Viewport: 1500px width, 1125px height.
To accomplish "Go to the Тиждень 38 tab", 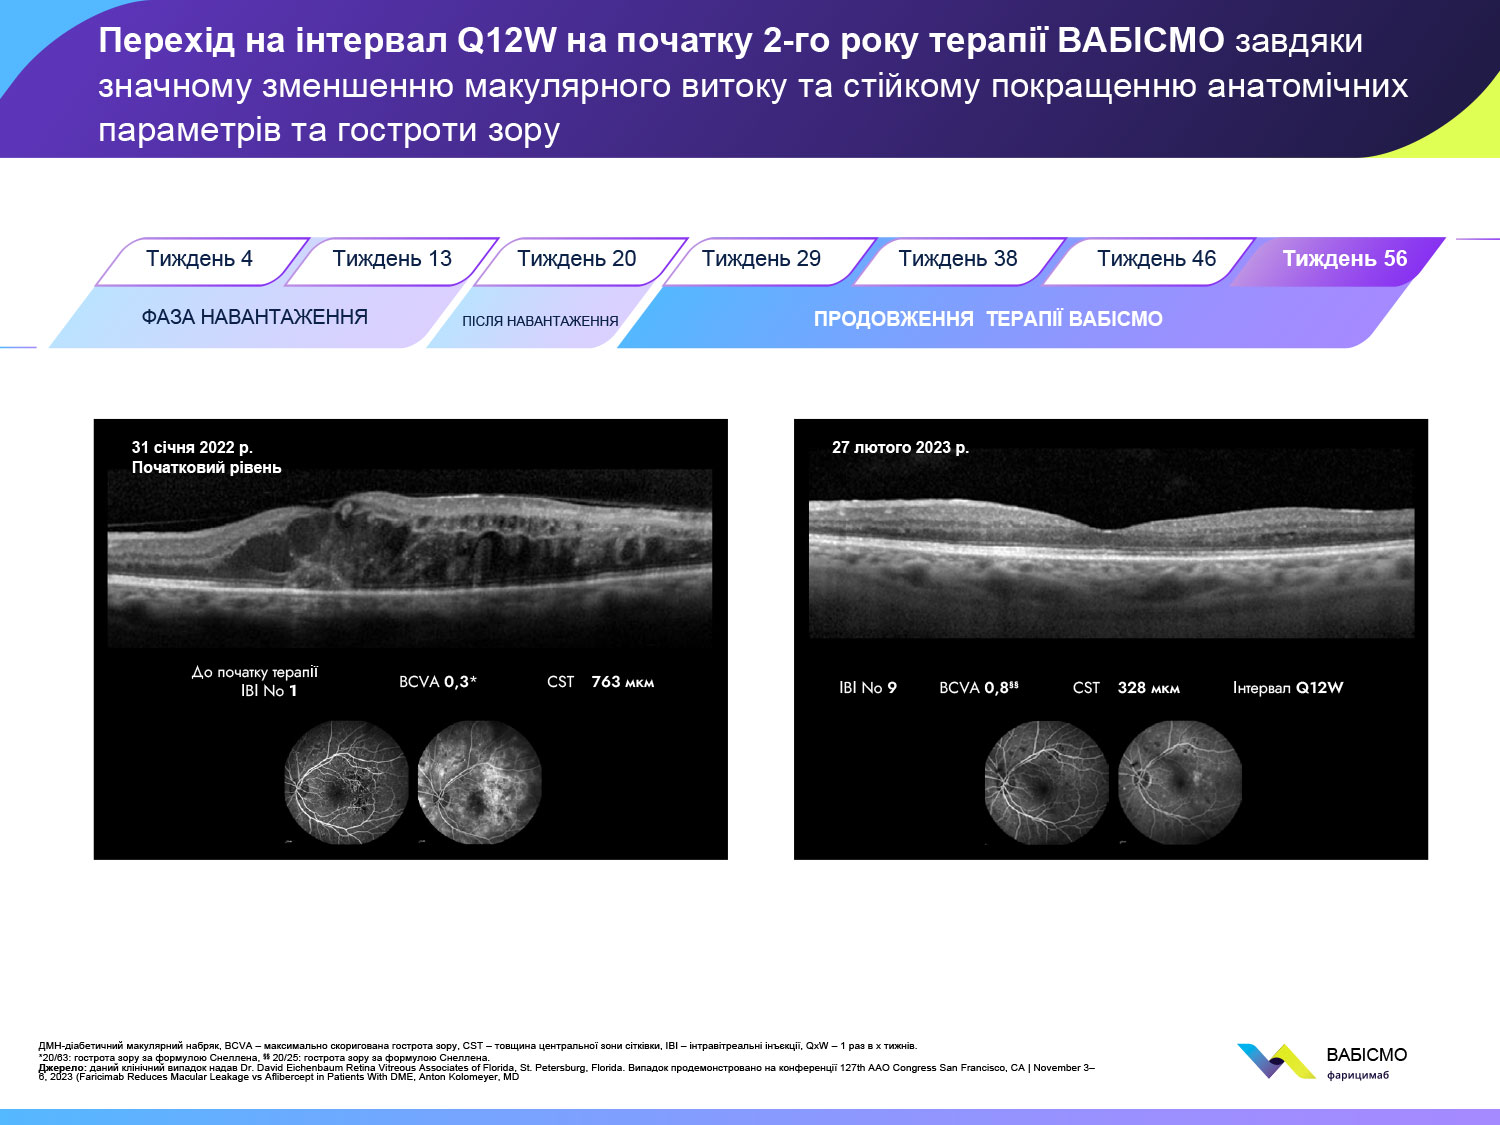I will (958, 260).
